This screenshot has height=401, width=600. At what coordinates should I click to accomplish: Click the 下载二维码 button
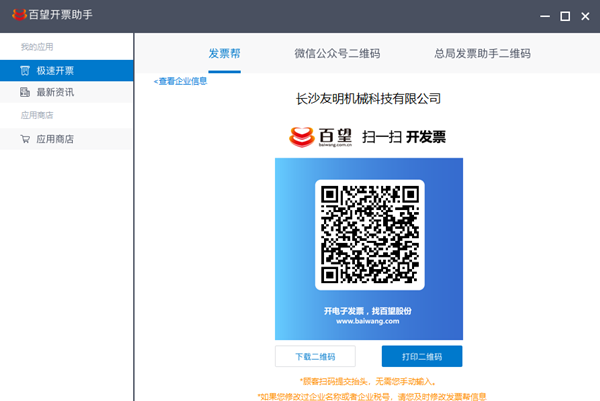click(x=315, y=356)
